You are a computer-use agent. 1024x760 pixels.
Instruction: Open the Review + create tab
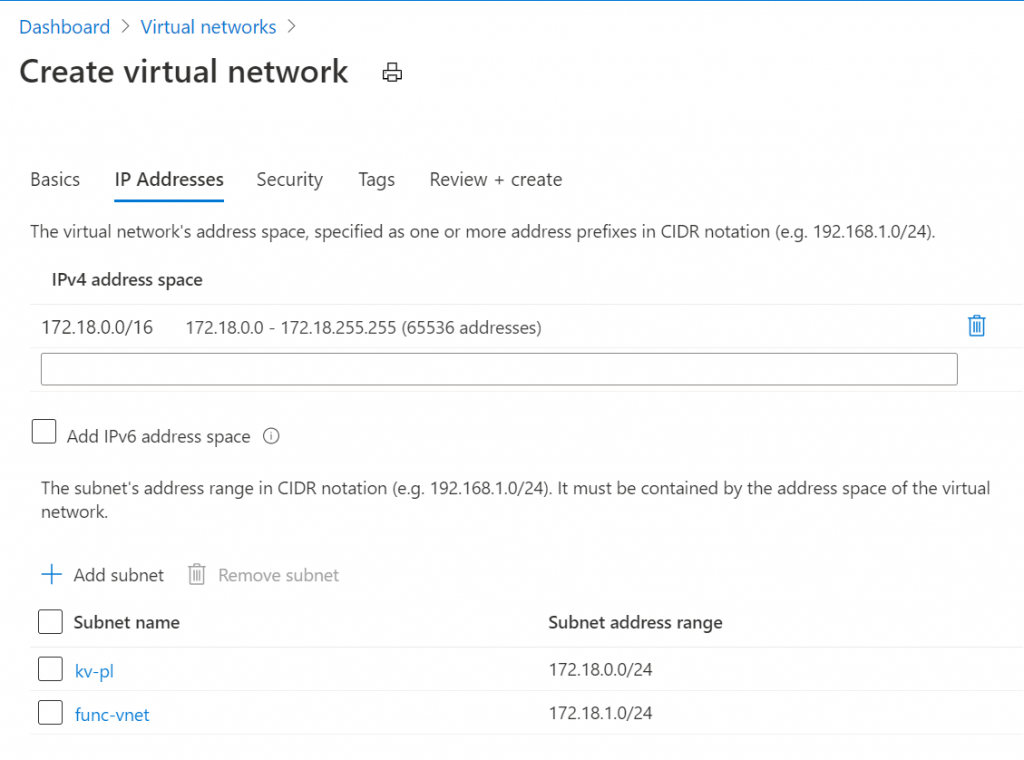point(495,180)
